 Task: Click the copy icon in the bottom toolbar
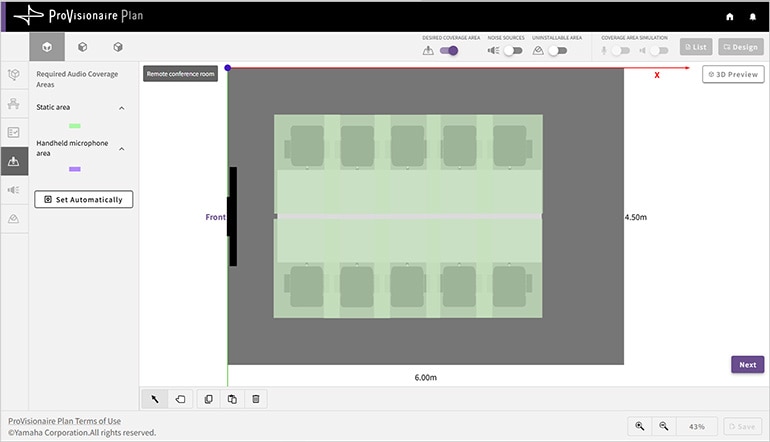(x=209, y=399)
